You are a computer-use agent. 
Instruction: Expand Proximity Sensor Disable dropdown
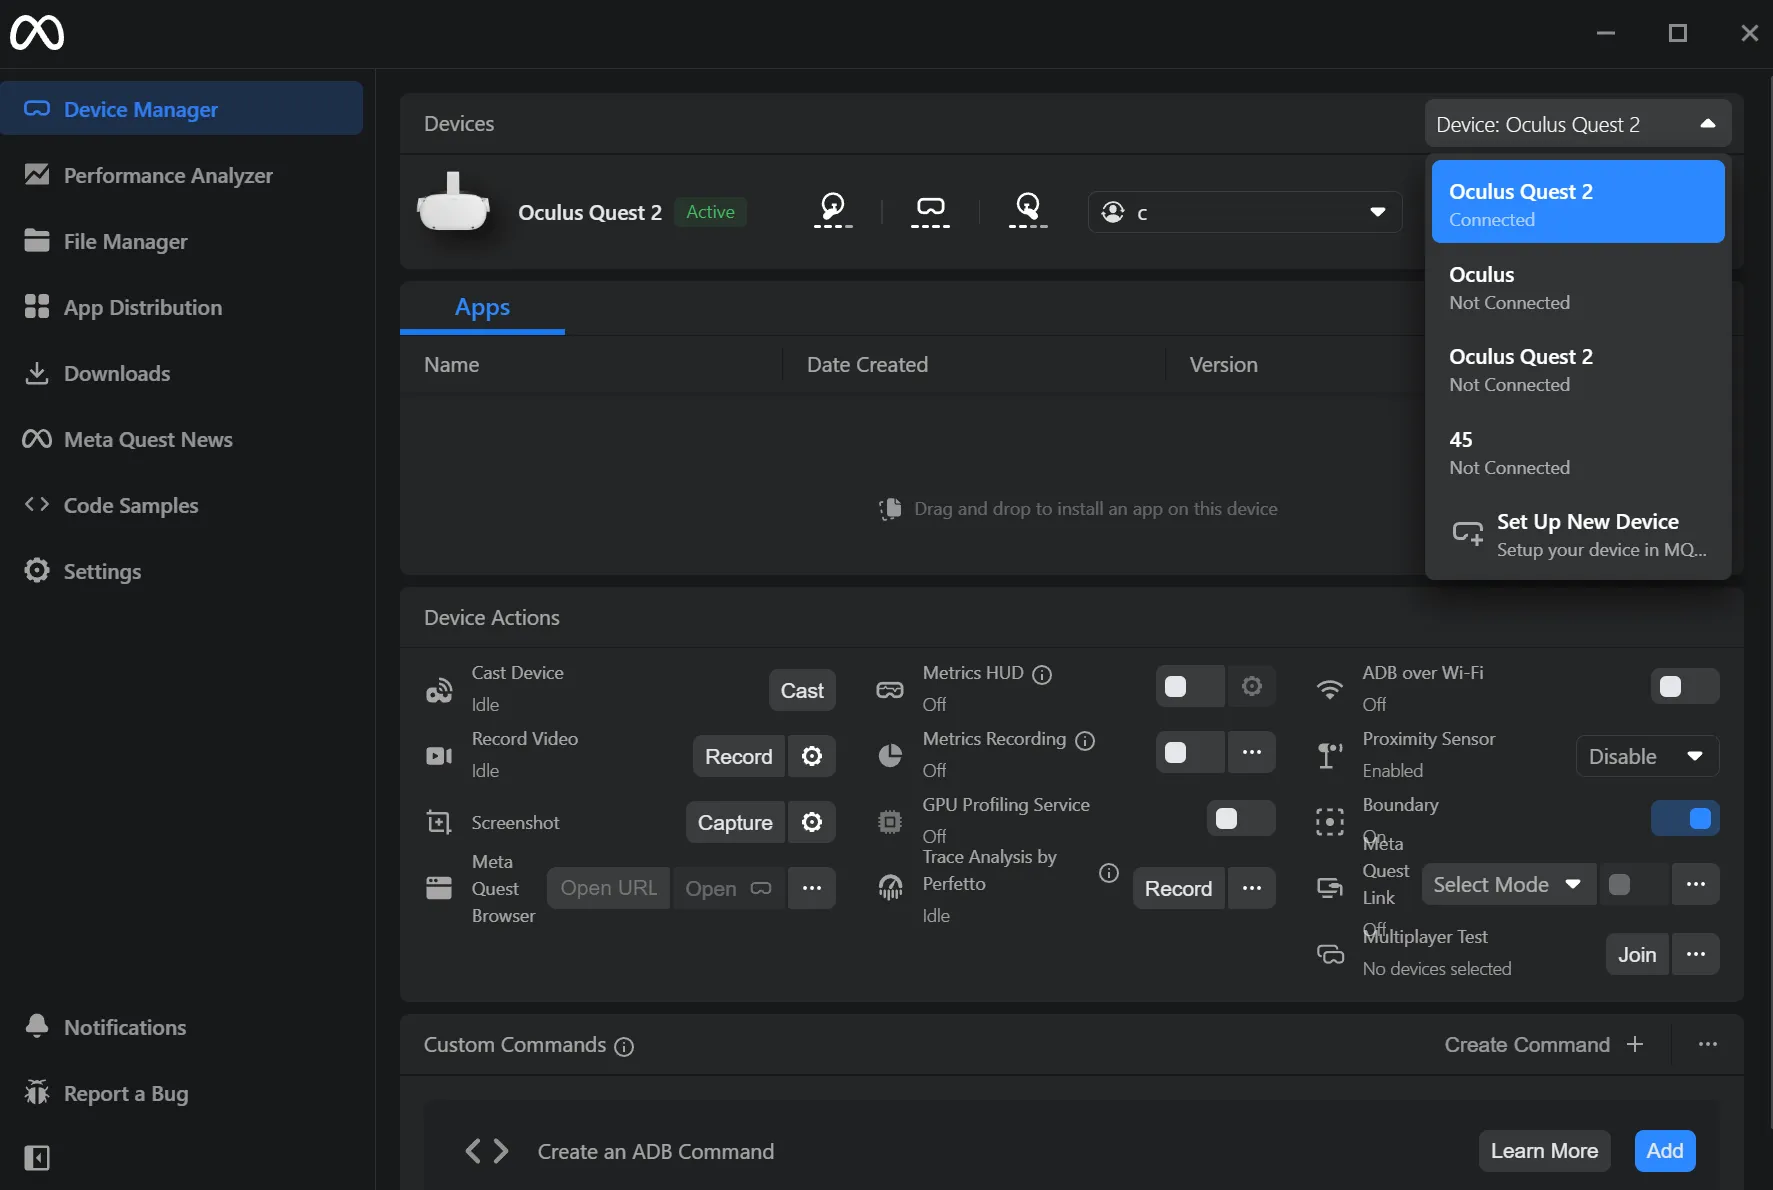[1646, 756]
